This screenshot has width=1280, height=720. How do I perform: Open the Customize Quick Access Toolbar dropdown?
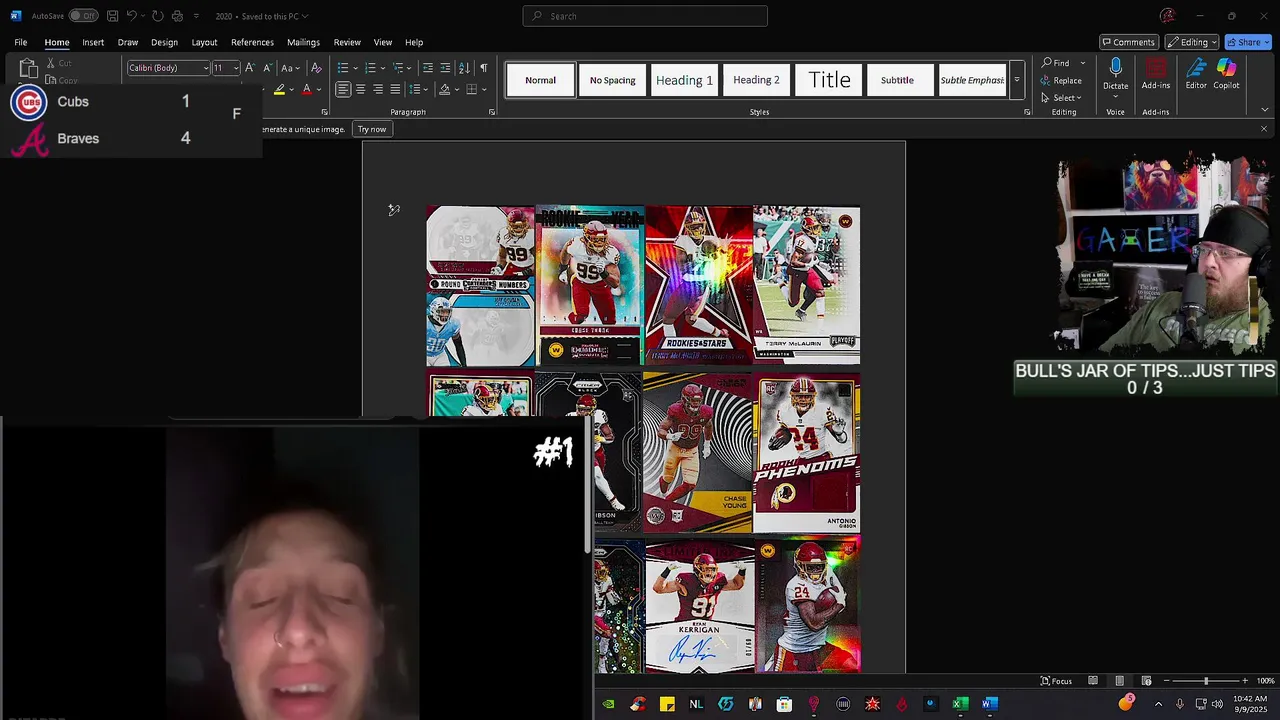(x=196, y=16)
